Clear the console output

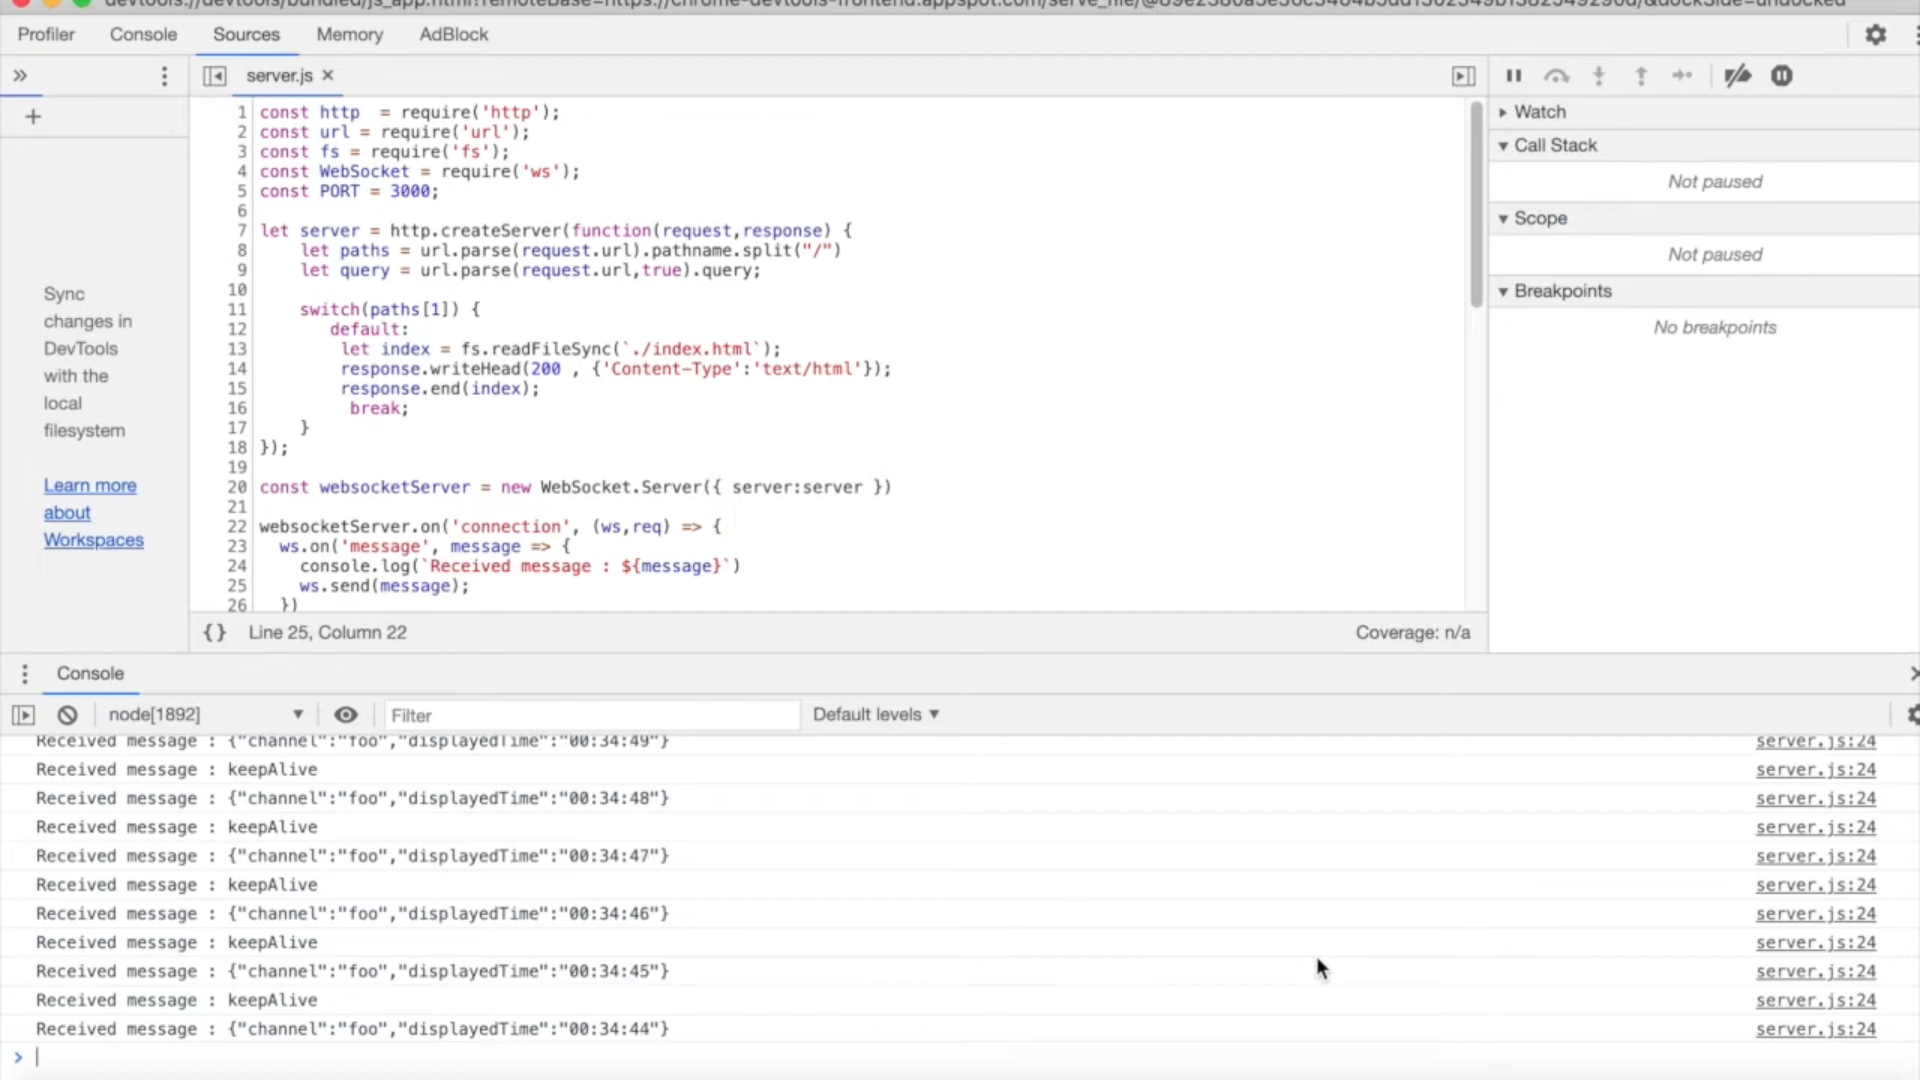coord(67,715)
